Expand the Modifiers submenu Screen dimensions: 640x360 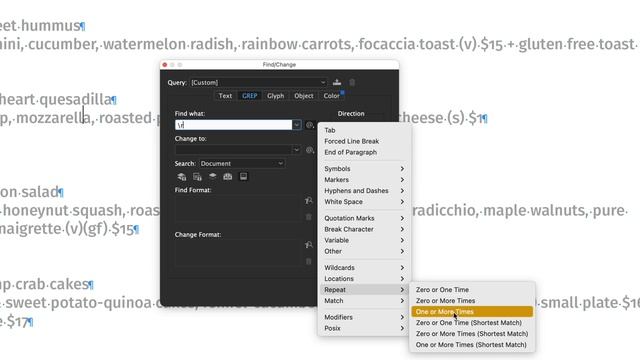(x=364, y=317)
